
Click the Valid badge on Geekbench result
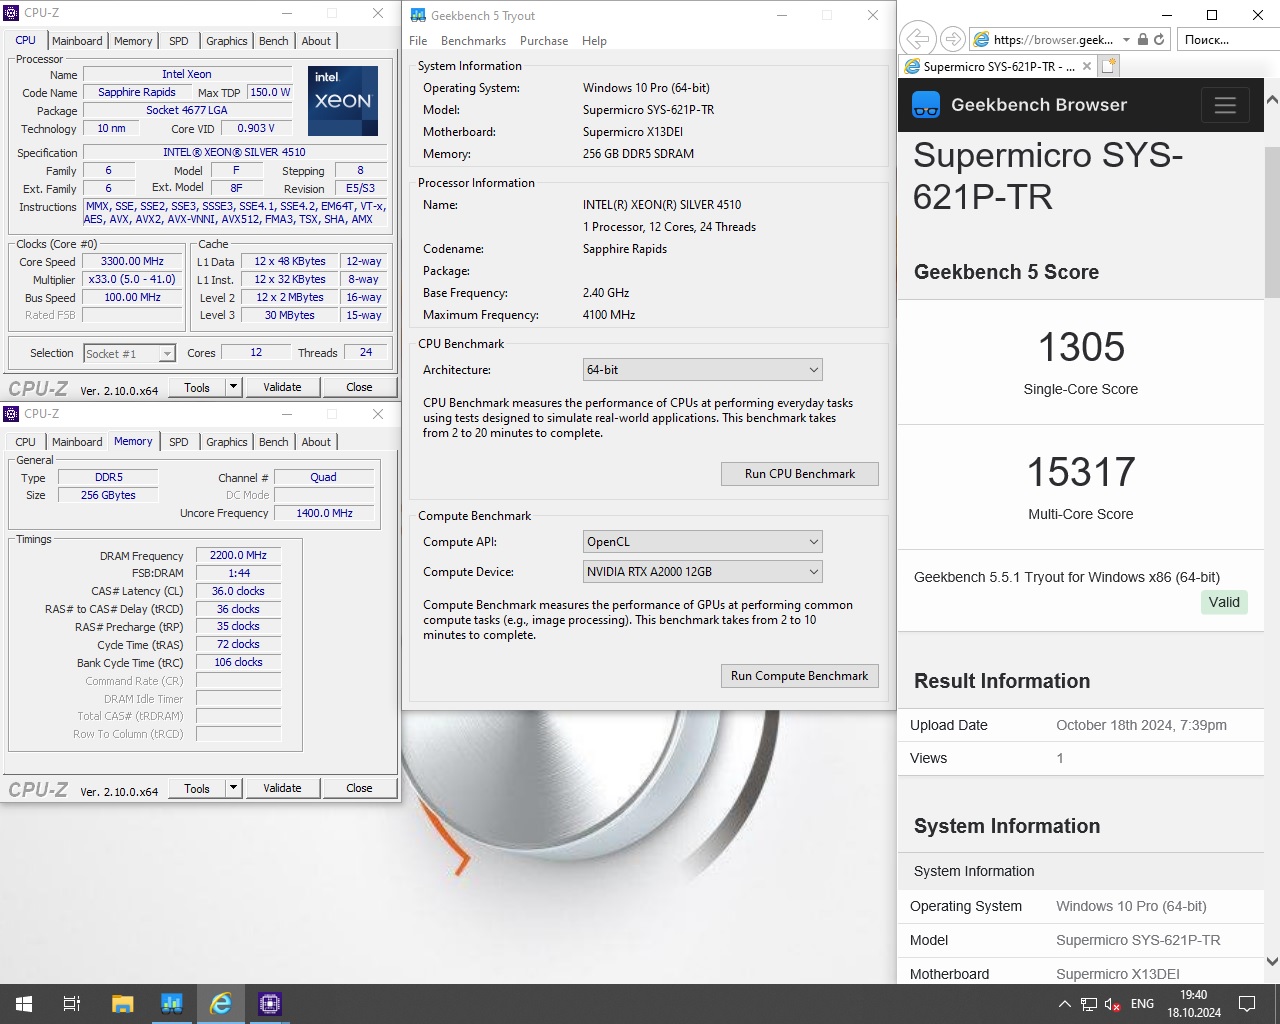pos(1224,602)
